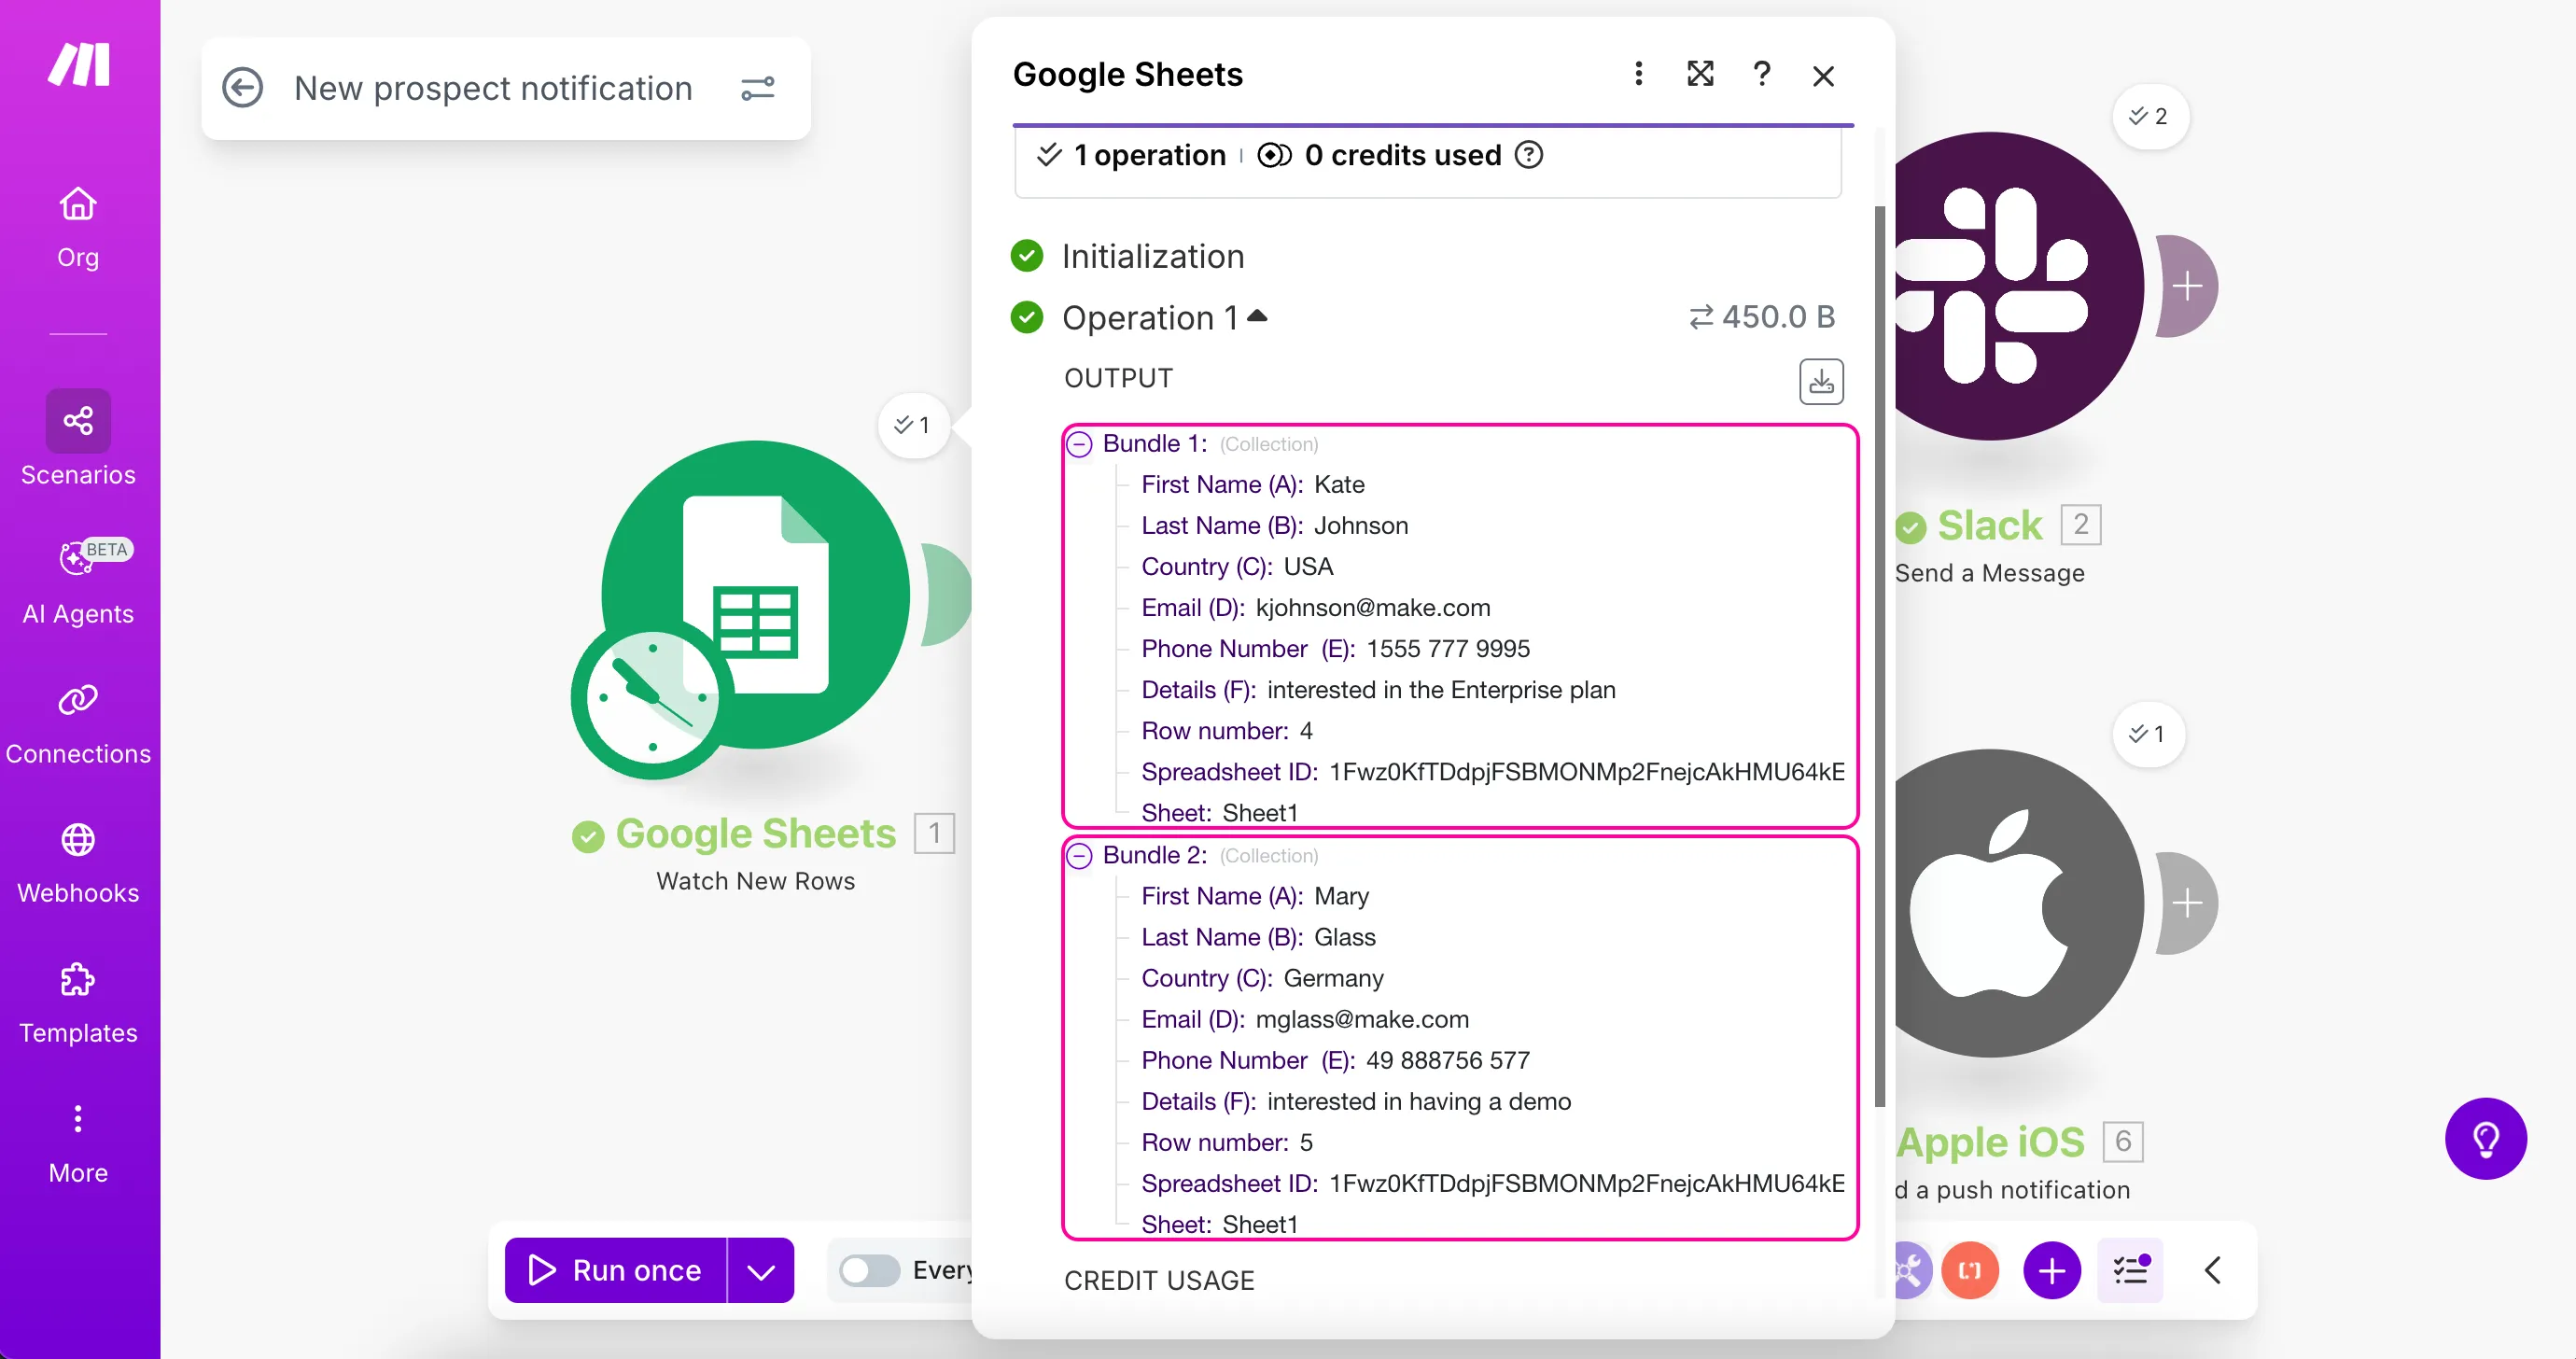
Task: Open the Scenarios section
Action: pos(78,440)
